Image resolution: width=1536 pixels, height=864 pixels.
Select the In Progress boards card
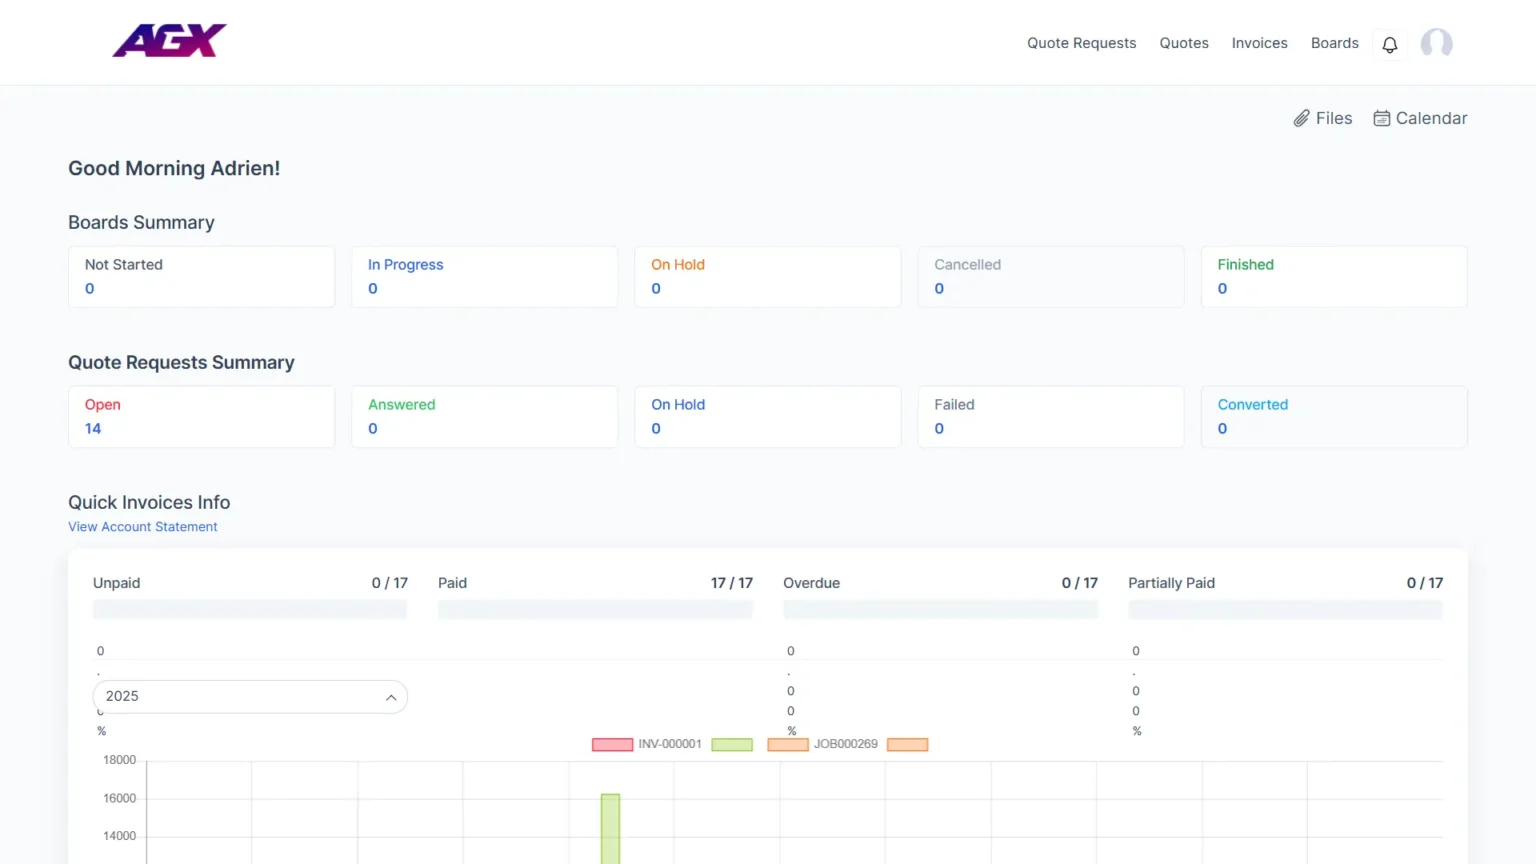484,277
